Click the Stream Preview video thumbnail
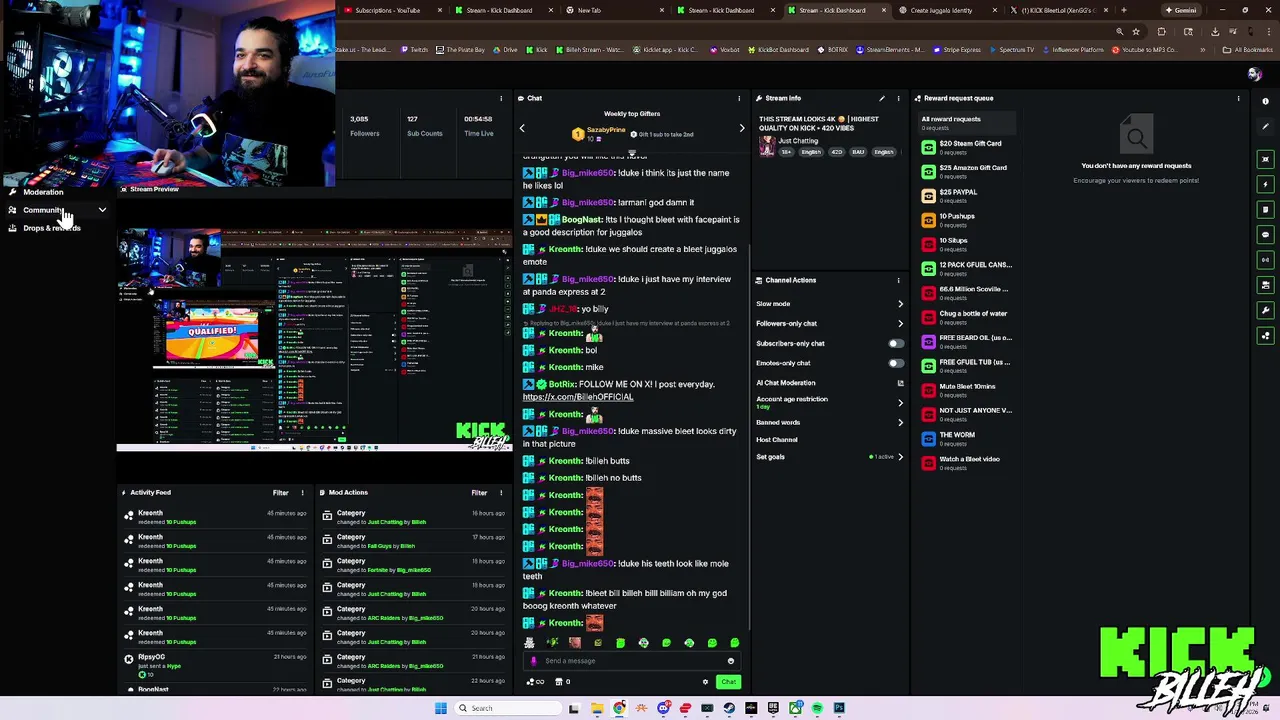 point(314,340)
